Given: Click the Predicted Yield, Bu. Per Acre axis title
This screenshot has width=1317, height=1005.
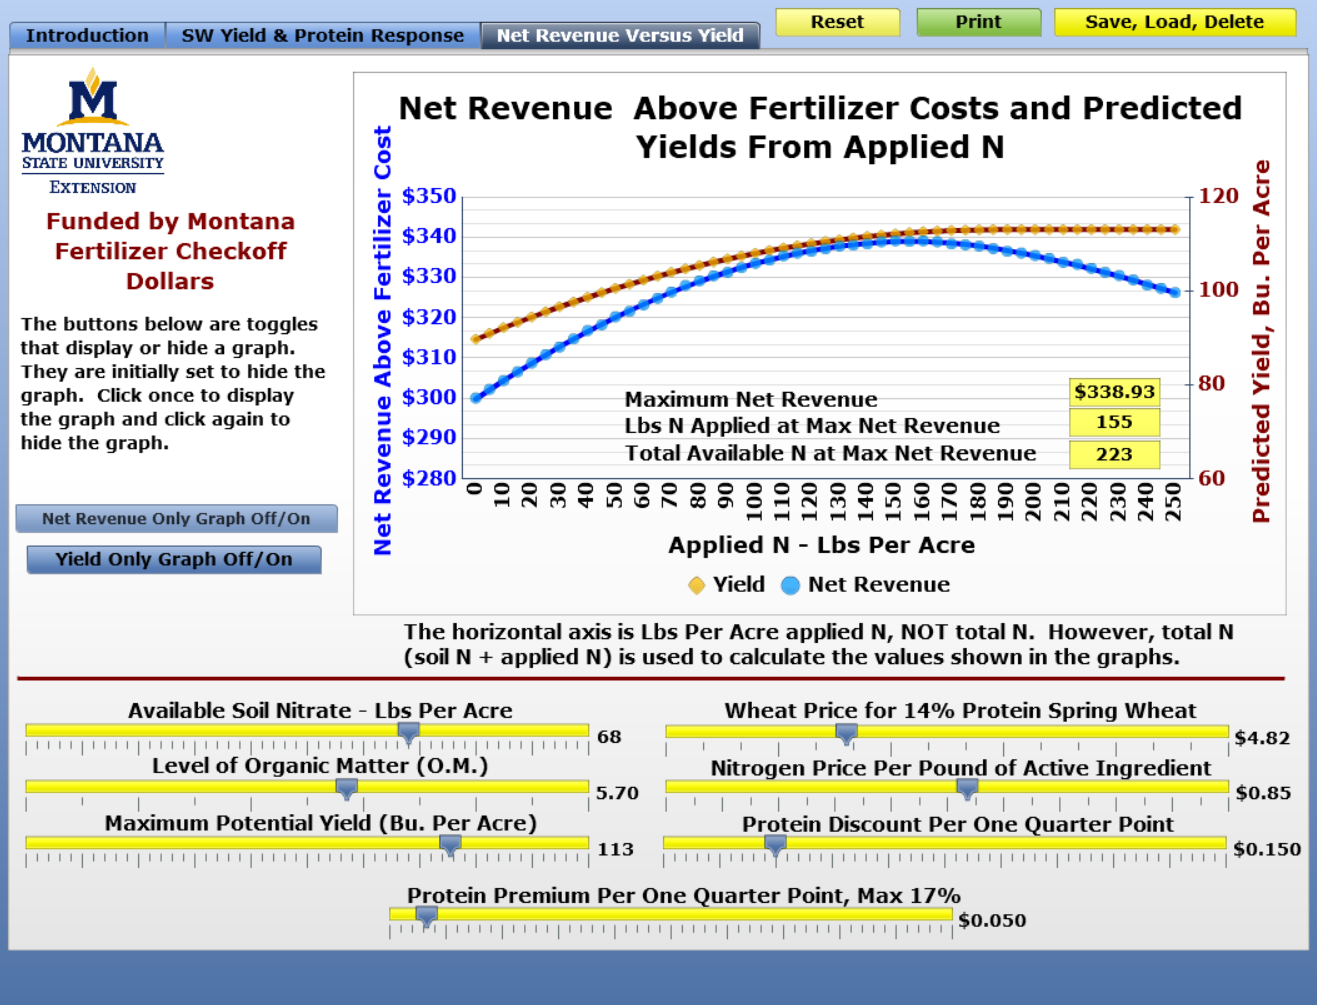Looking at the screenshot, I should coord(1261,341).
